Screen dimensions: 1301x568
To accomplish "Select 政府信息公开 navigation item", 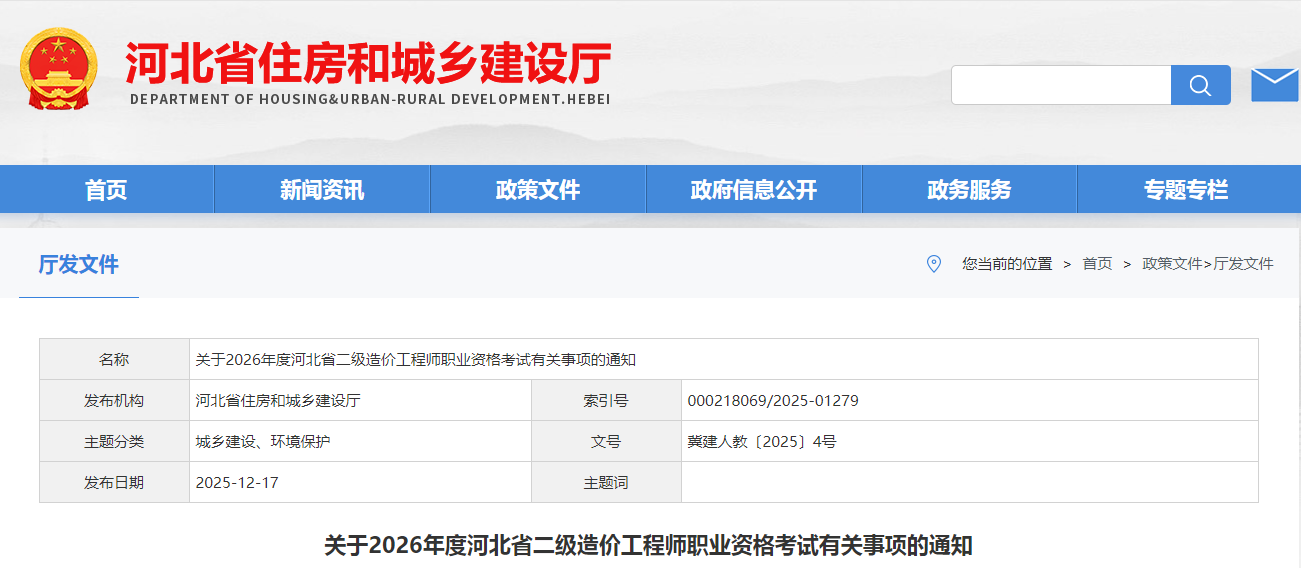I will pyautogui.click(x=754, y=190).
